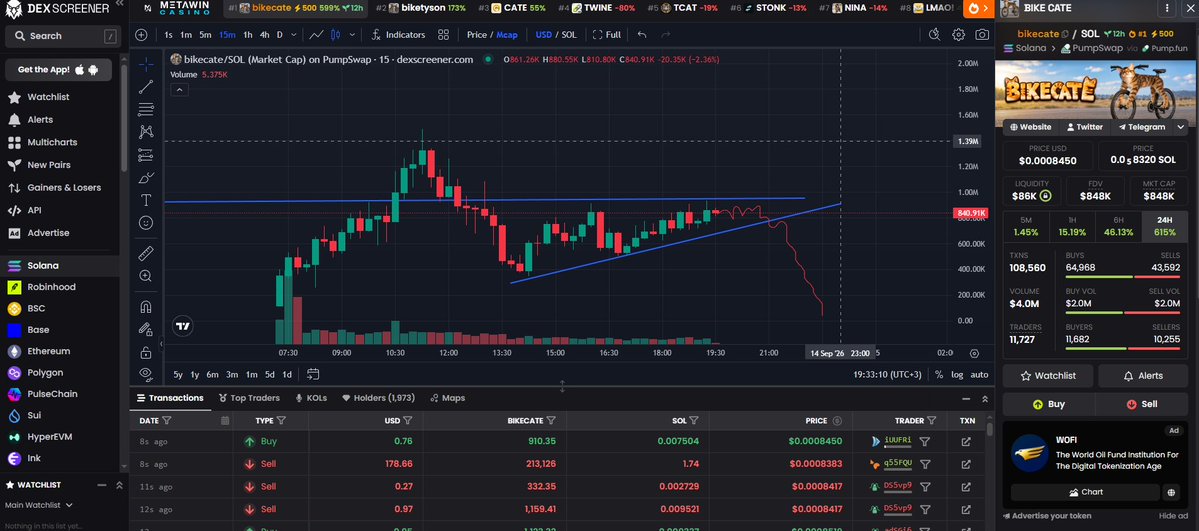Screen dimensions: 1199x531
Task: Toggle stay in drawing mode
Action: pyautogui.click(x=146, y=329)
